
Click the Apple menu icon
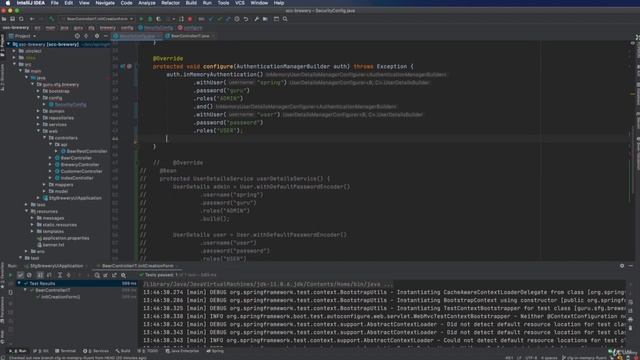point(7,3)
